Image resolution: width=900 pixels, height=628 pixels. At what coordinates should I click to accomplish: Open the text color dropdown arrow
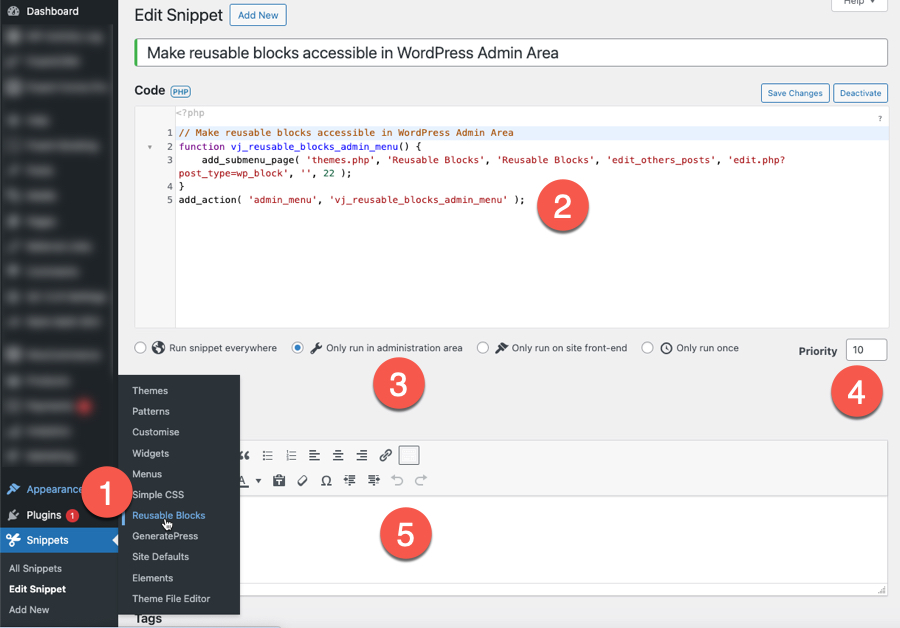point(258,481)
